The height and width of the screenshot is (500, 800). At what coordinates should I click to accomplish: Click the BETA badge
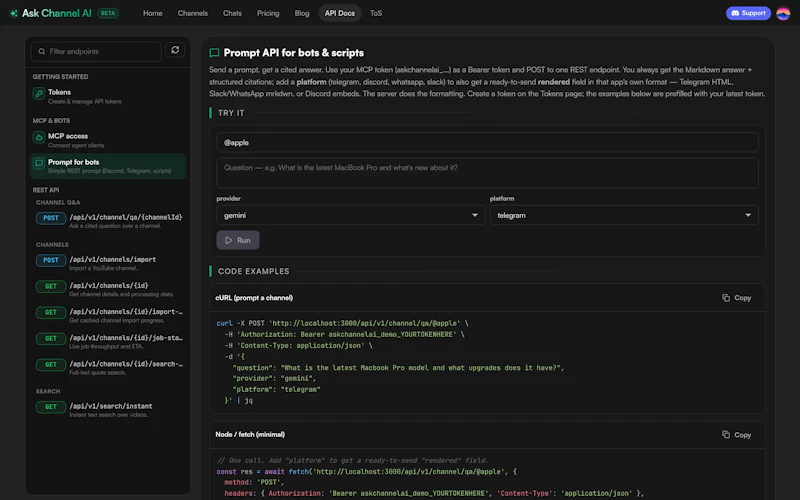click(108, 13)
